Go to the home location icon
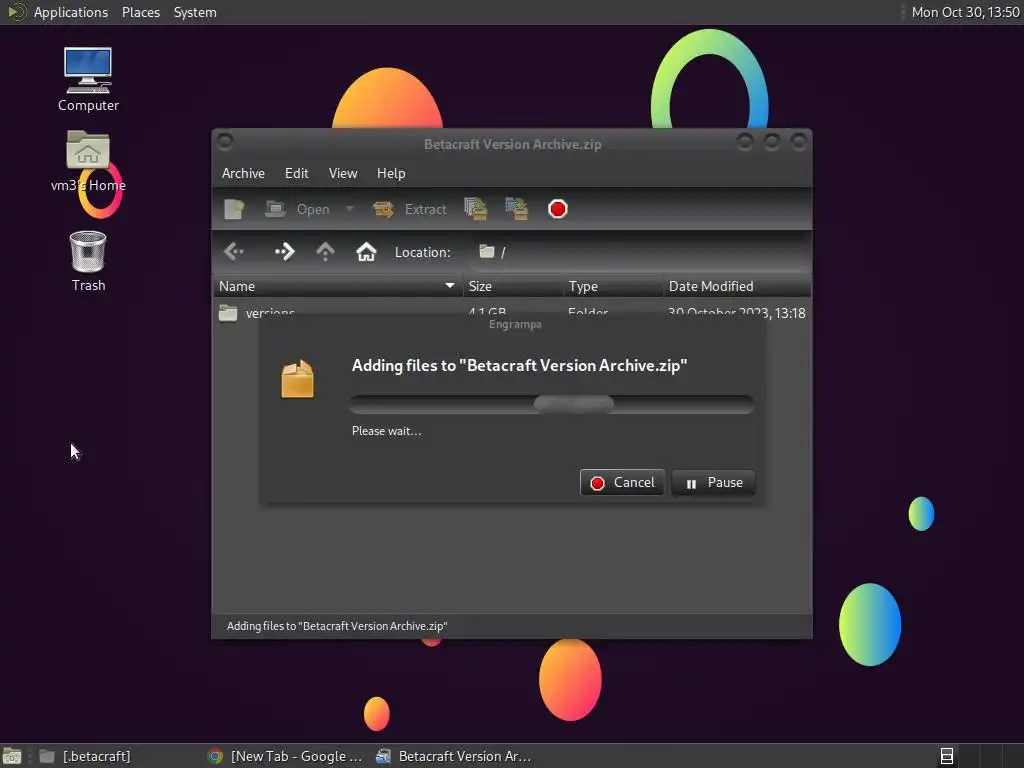Viewport: 1024px width, 768px height. [x=366, y=251]
